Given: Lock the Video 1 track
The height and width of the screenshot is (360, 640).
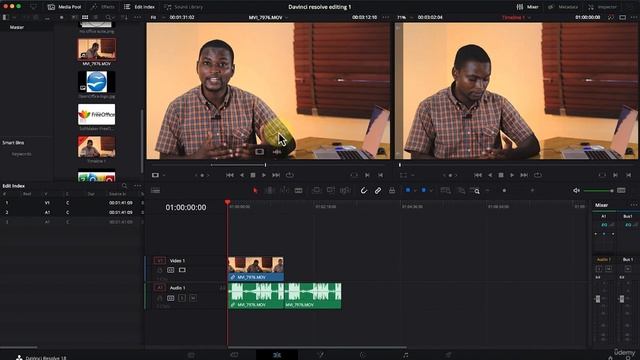Looking at the screenshot, I should pos(160,270).
